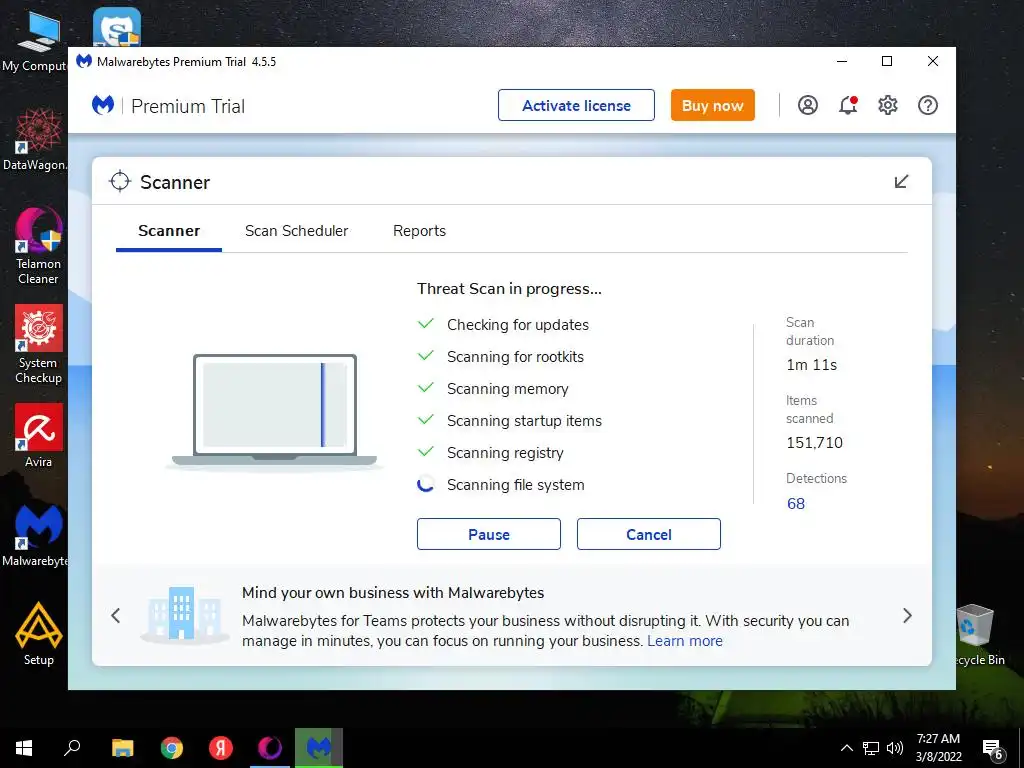The height and width of the screenshot is (768, 1024).
Task: Switch to the Scan Scheduler tab
Action: click(x=296, y=231)
